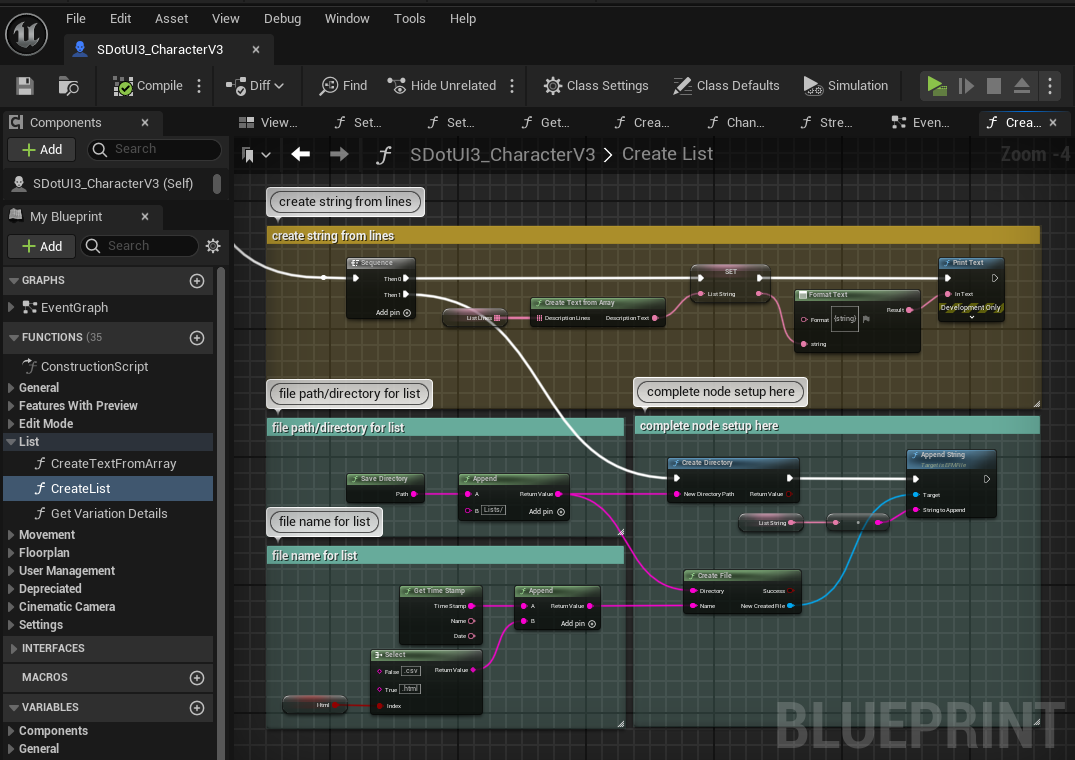
Task: Open the Edit menu
Action: [120, 19]
